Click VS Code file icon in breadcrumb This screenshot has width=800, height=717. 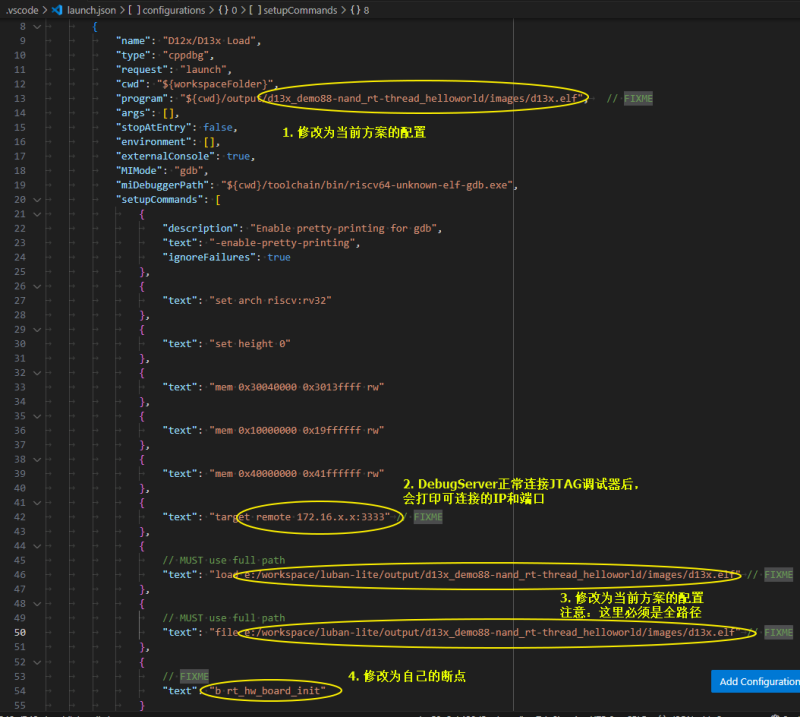[57, 10]
